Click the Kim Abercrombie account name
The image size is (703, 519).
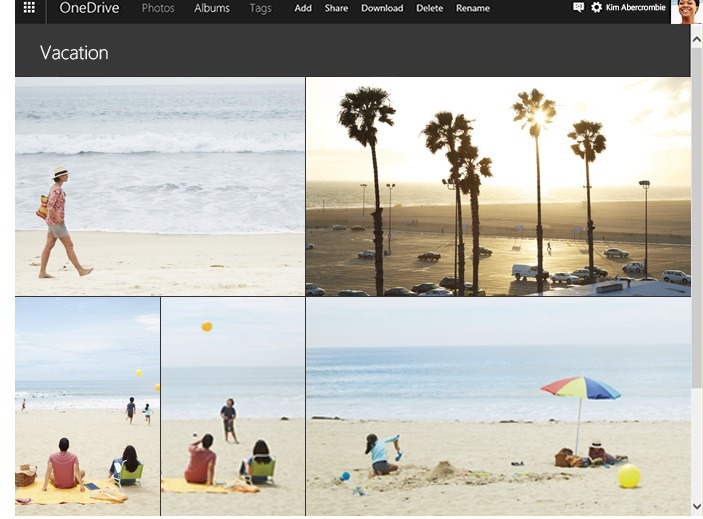click(x=636, y=8)
